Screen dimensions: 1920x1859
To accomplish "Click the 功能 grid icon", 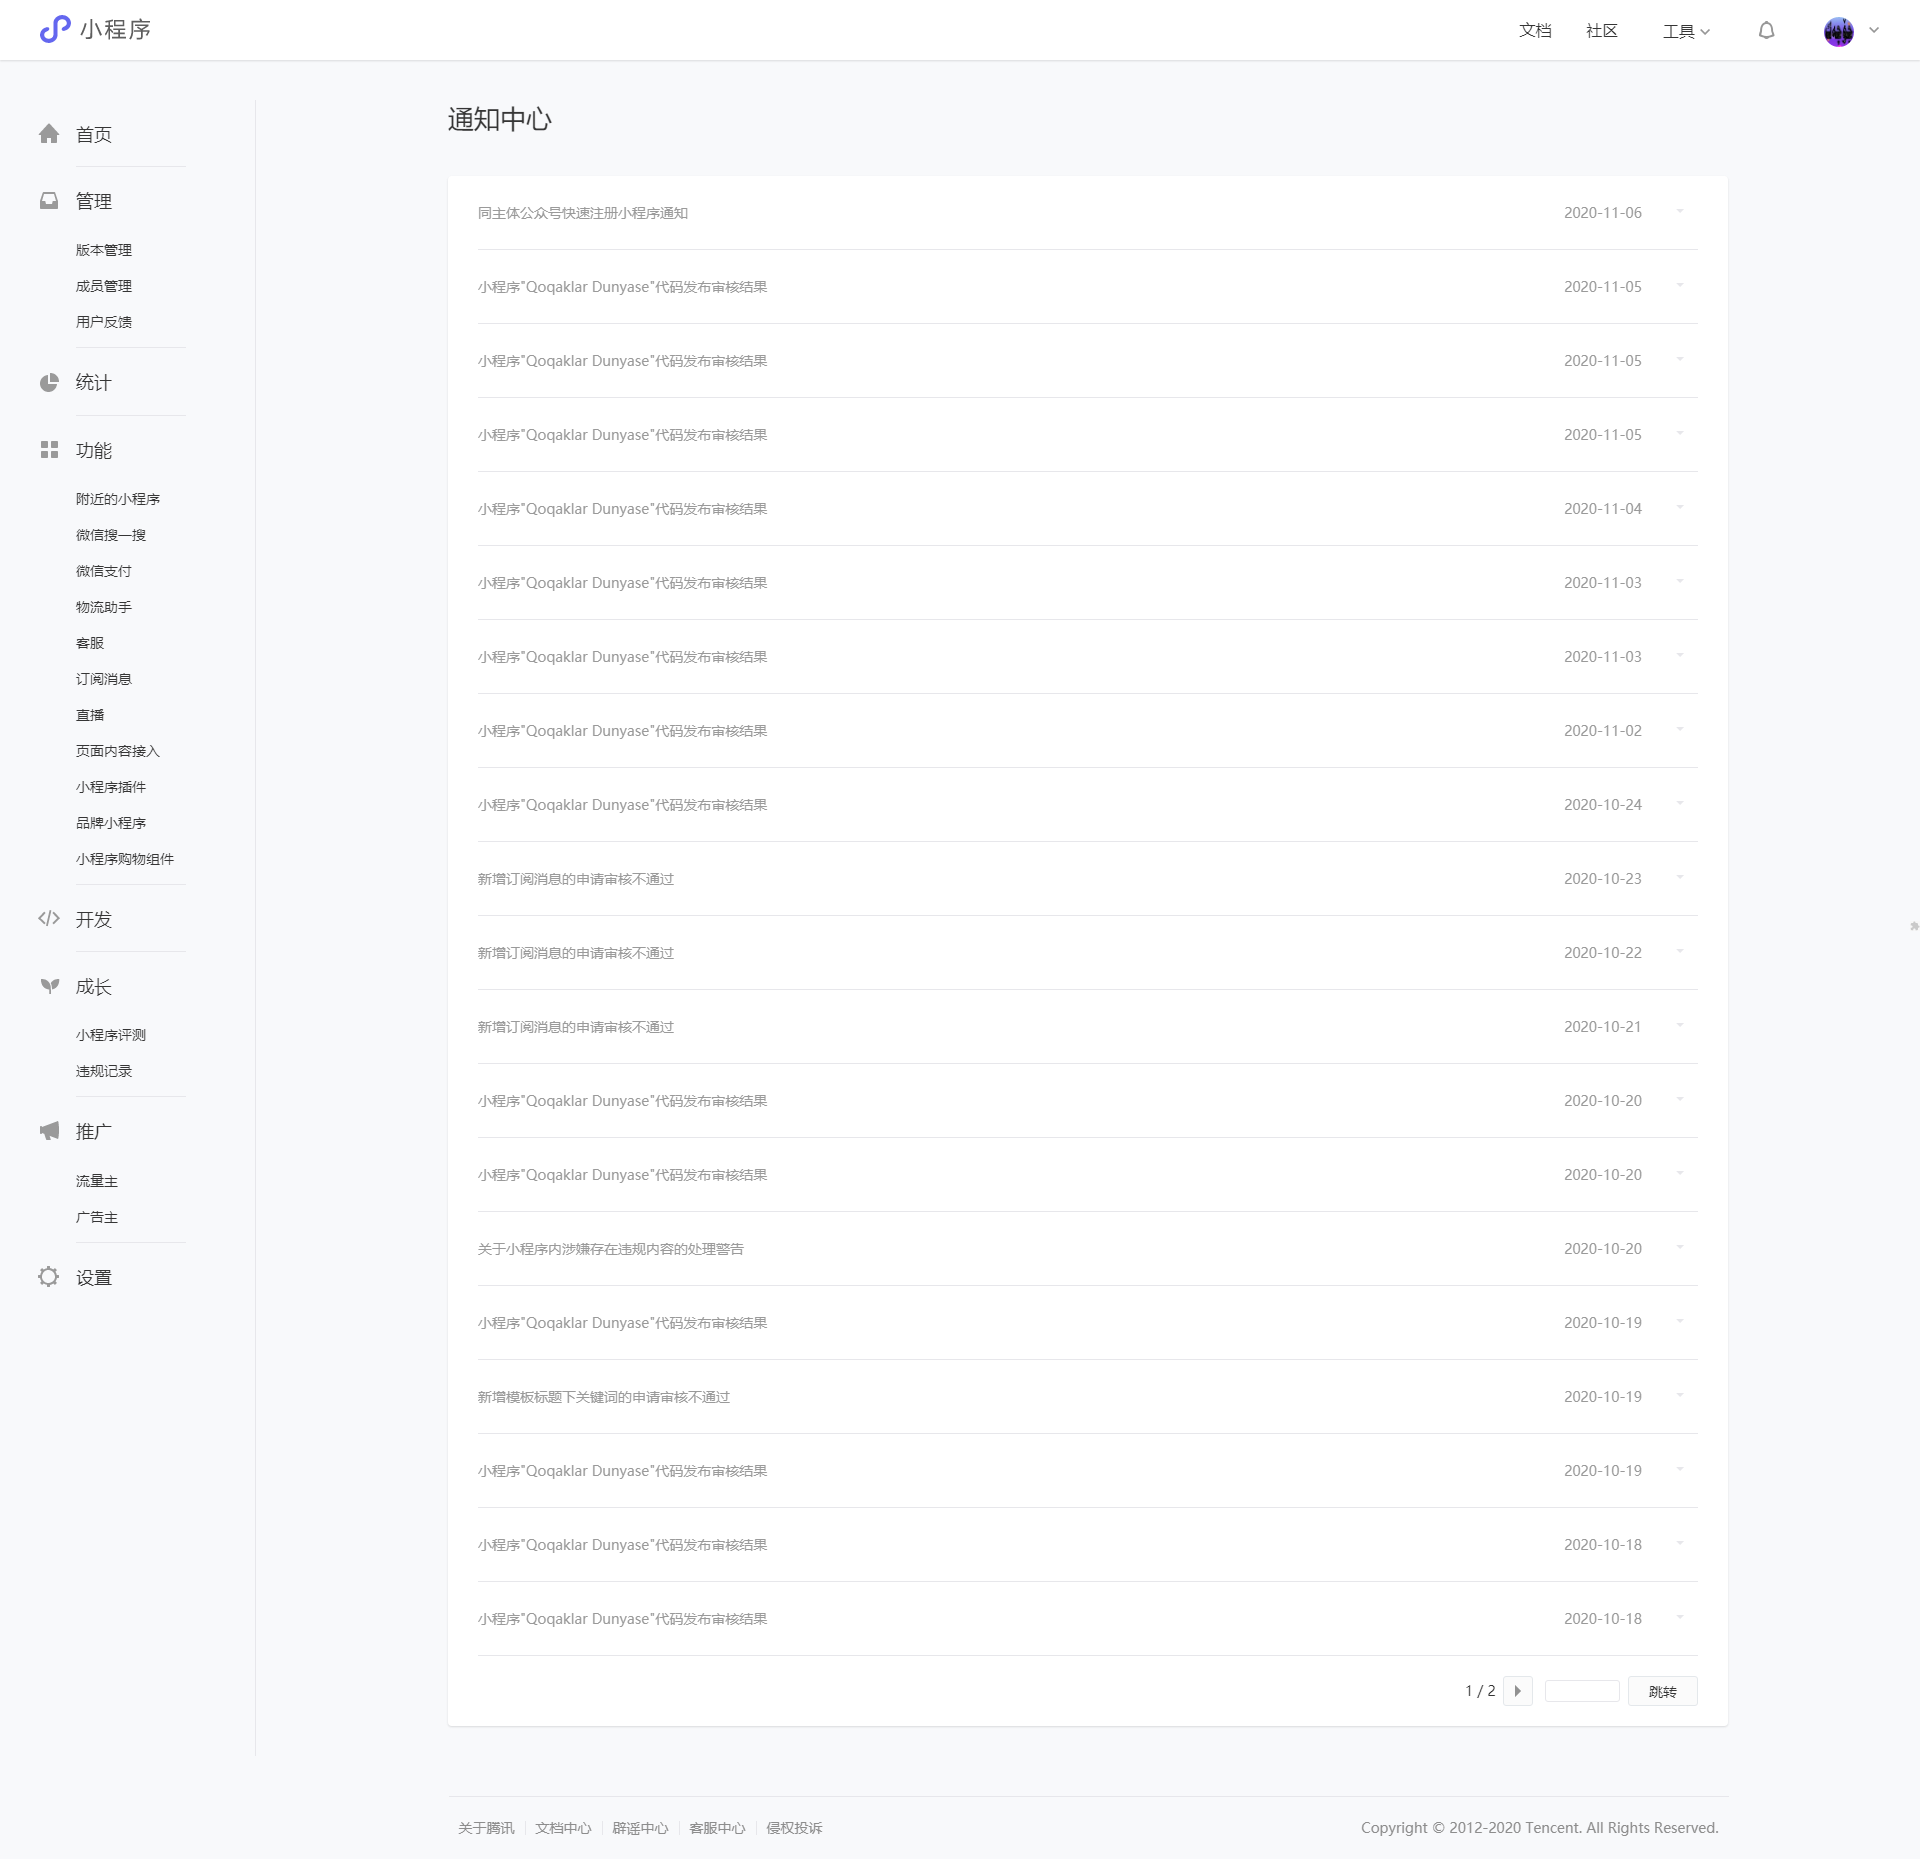I will click(49, 450).
